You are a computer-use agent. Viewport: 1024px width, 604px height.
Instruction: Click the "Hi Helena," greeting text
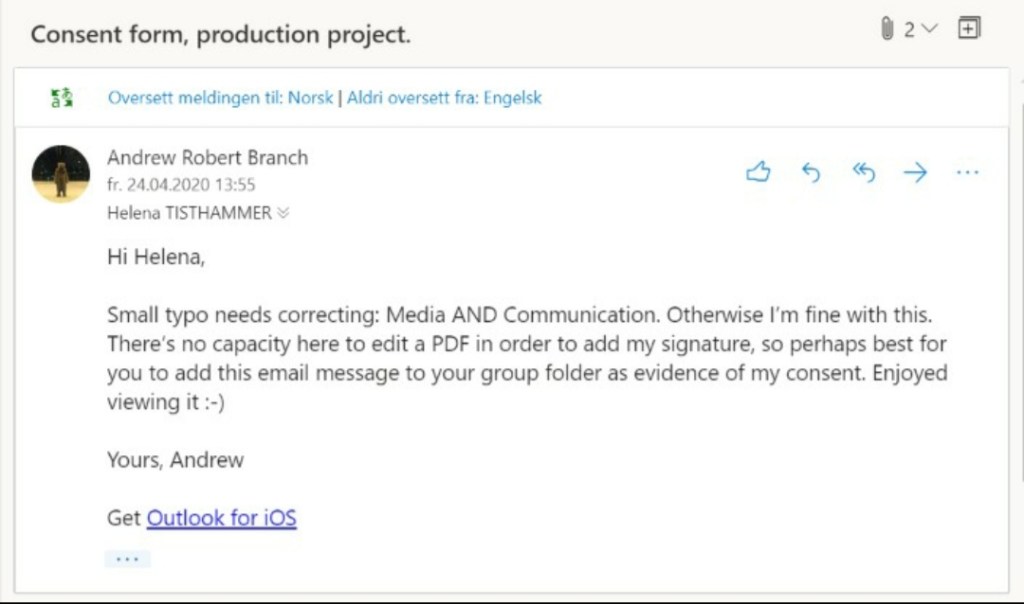tap(156, 258)
